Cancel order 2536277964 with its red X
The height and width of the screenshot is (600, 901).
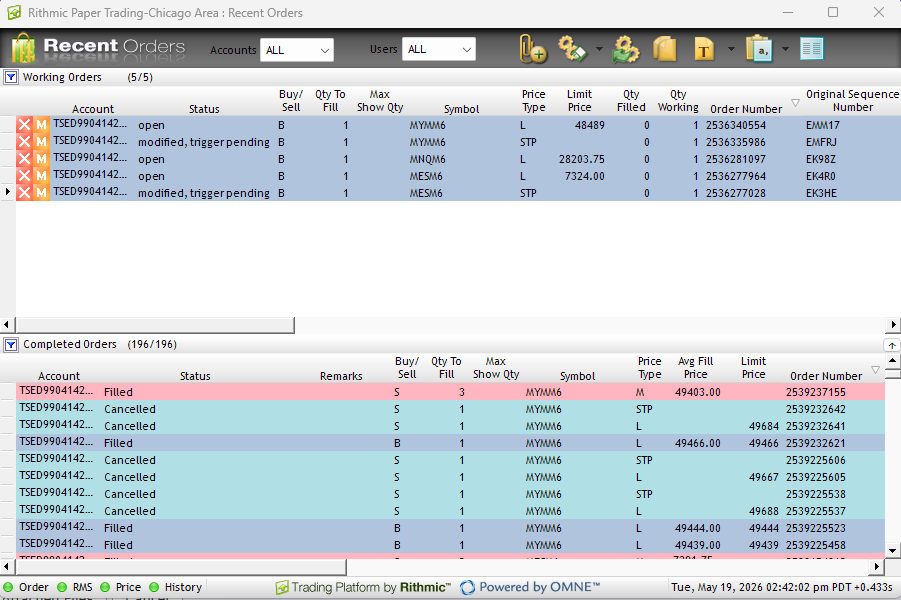click(x=24, y=176)
